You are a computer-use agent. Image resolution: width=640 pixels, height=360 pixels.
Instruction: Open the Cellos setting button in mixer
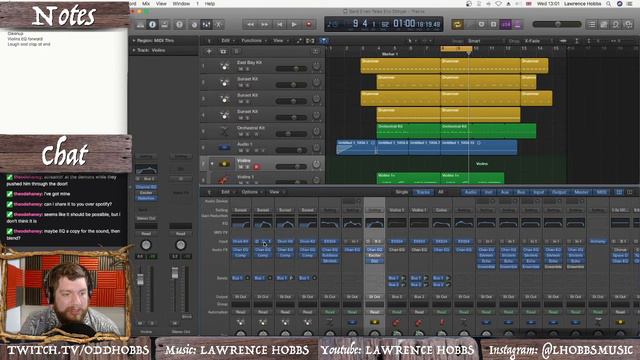point(441,210)
